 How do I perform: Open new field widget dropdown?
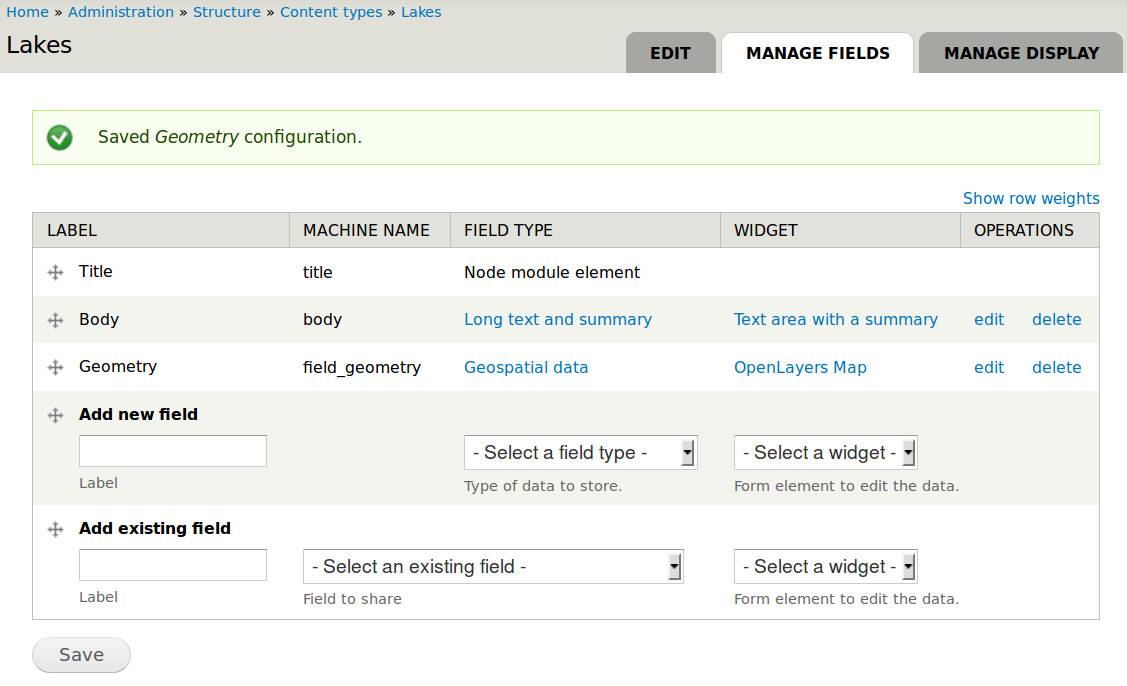coord(825,453)
